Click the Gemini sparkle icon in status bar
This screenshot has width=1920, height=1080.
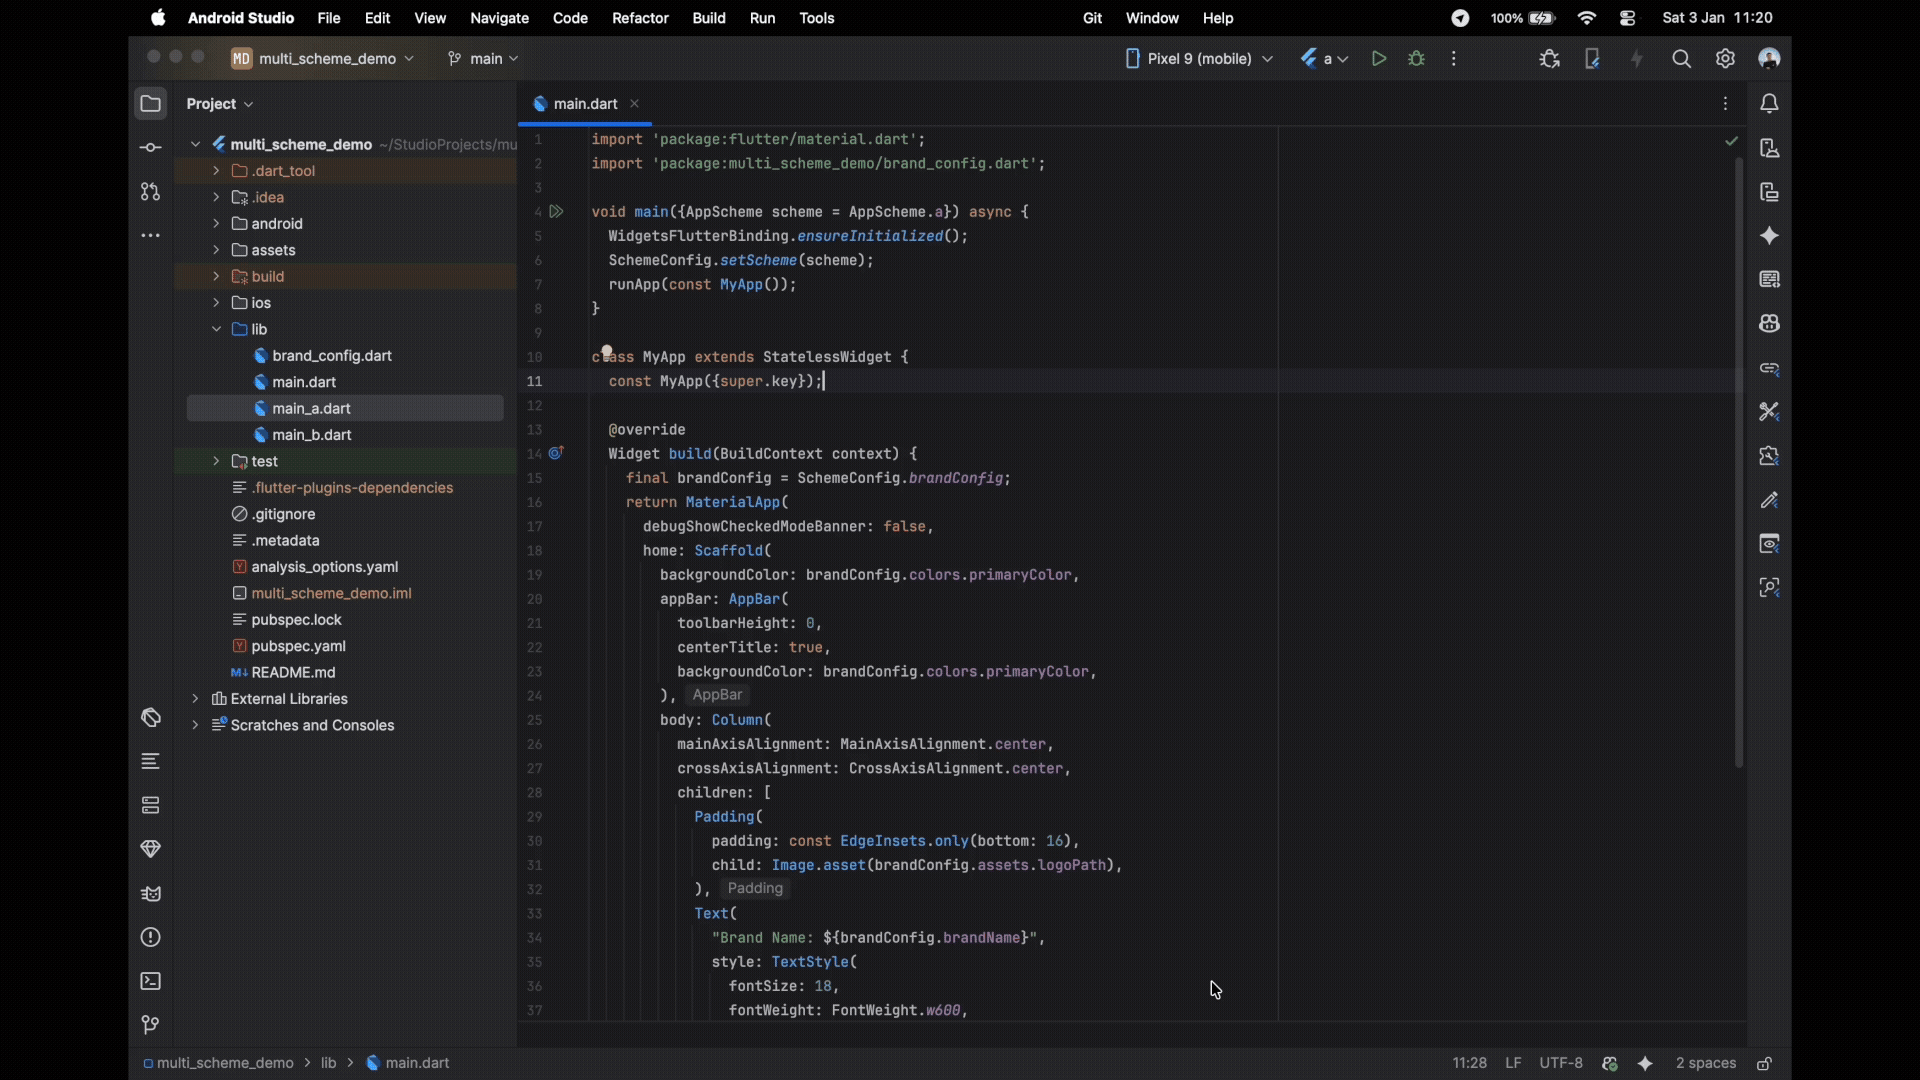coord(1645,1063)
